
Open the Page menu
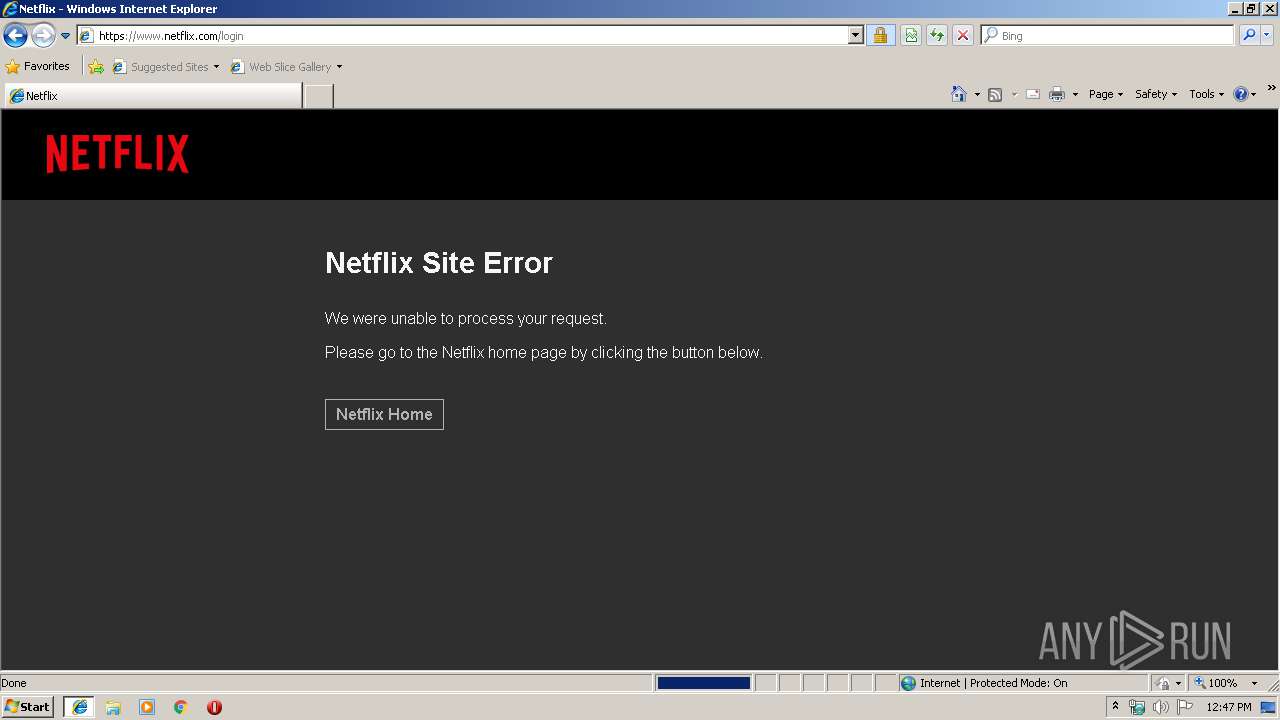pos(1106,94)
